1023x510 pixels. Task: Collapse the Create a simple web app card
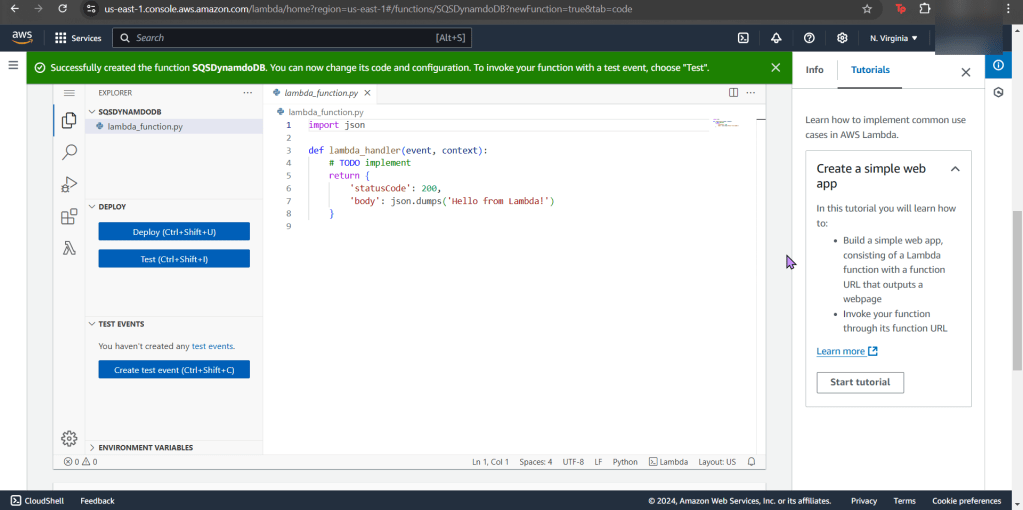[954, 169]
